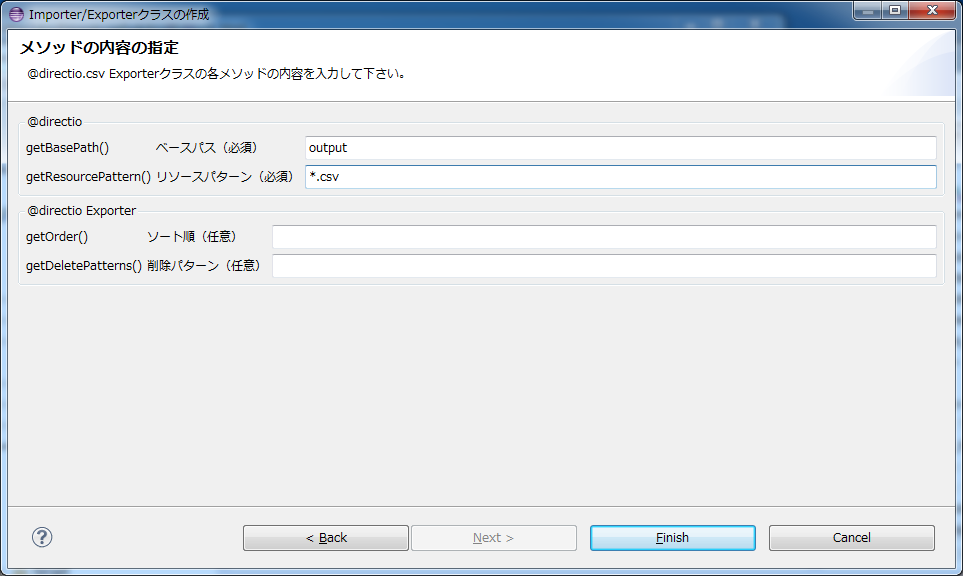This screenshot has width=963, height=576.
Task: Click the getOrder sort order field
Action: click(604, 237)
